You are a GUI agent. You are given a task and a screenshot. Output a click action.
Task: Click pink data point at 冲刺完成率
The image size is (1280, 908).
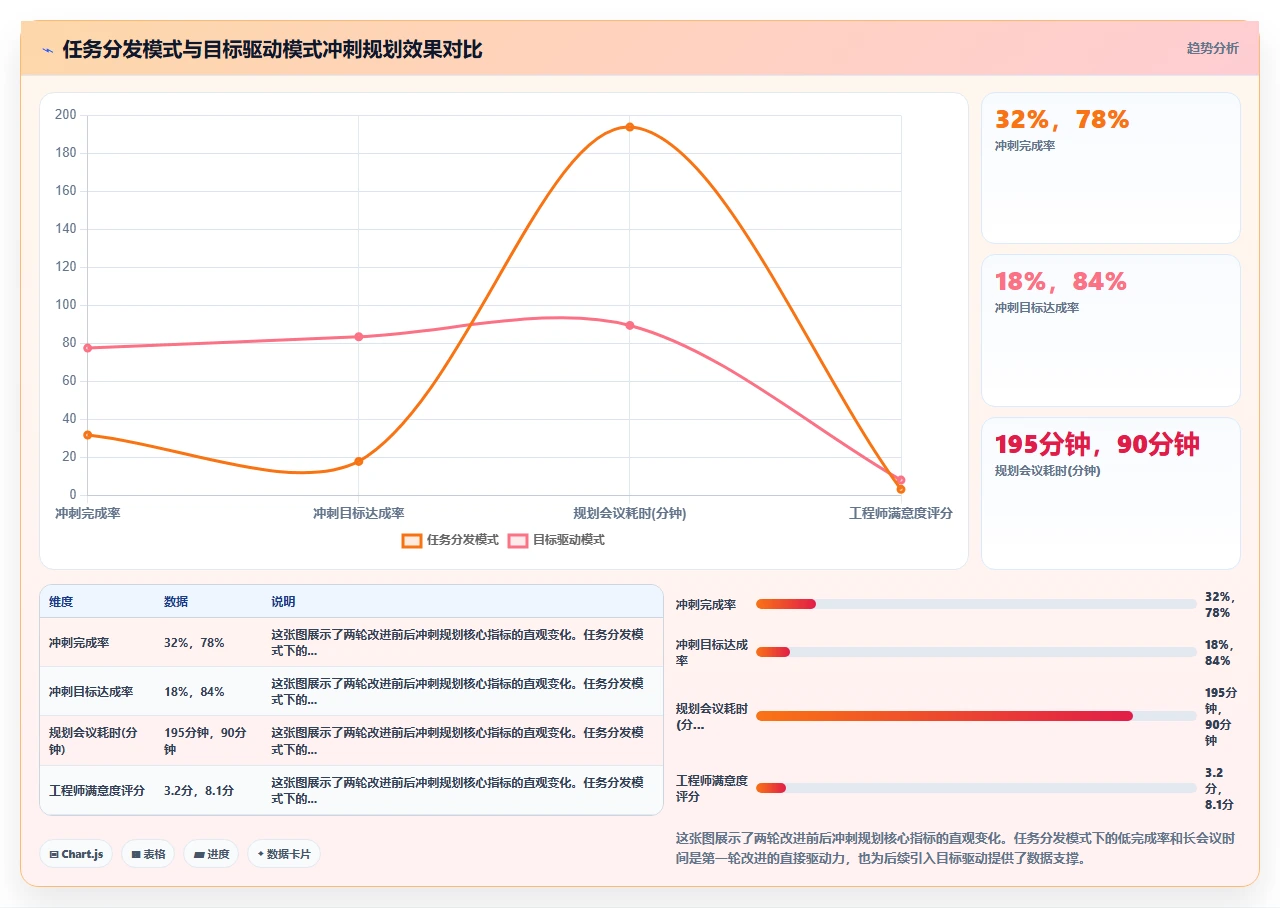point(88,348)
